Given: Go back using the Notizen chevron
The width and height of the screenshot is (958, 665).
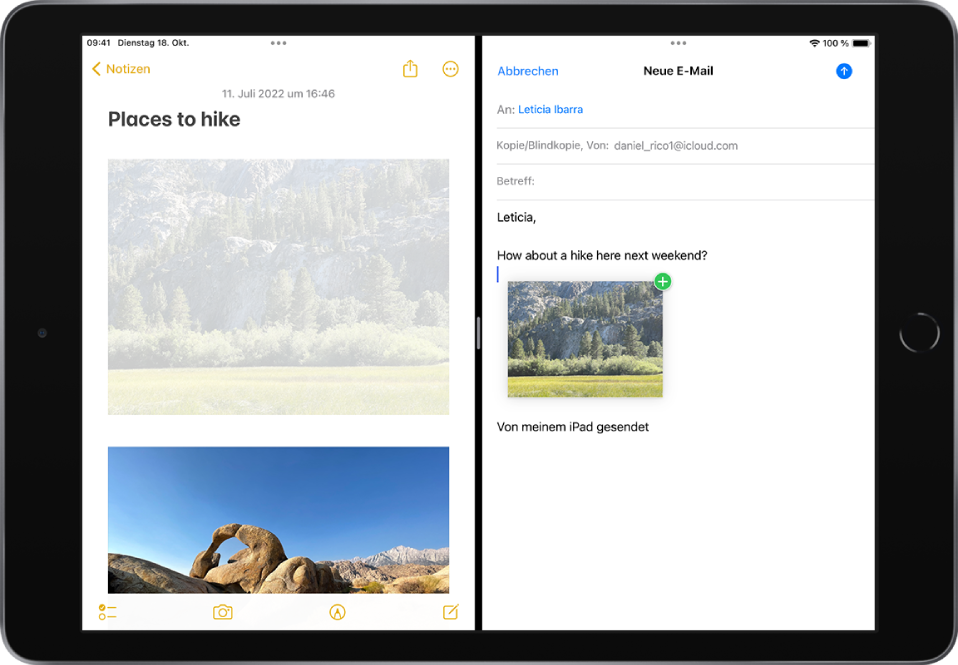Looking at the screenshot, I should pos(120,68).
